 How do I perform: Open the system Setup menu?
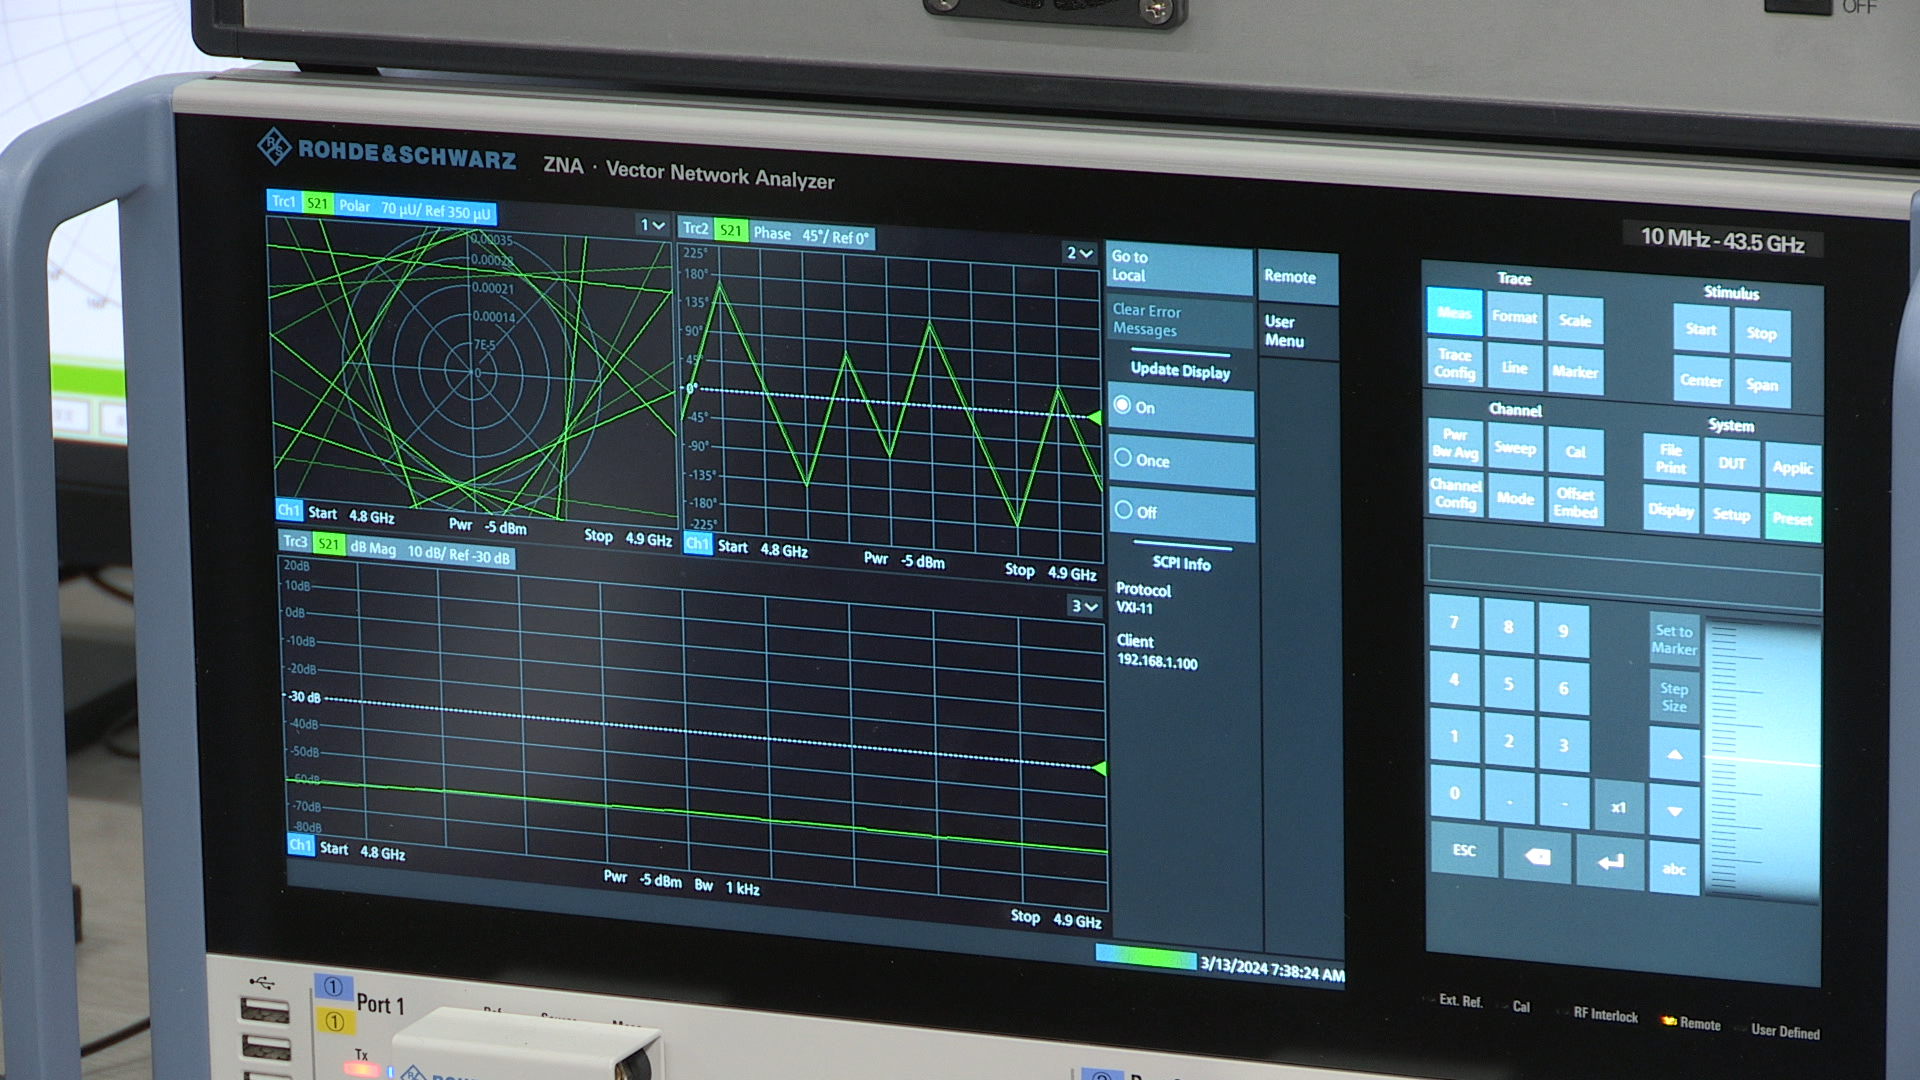tap(1731, 514)
